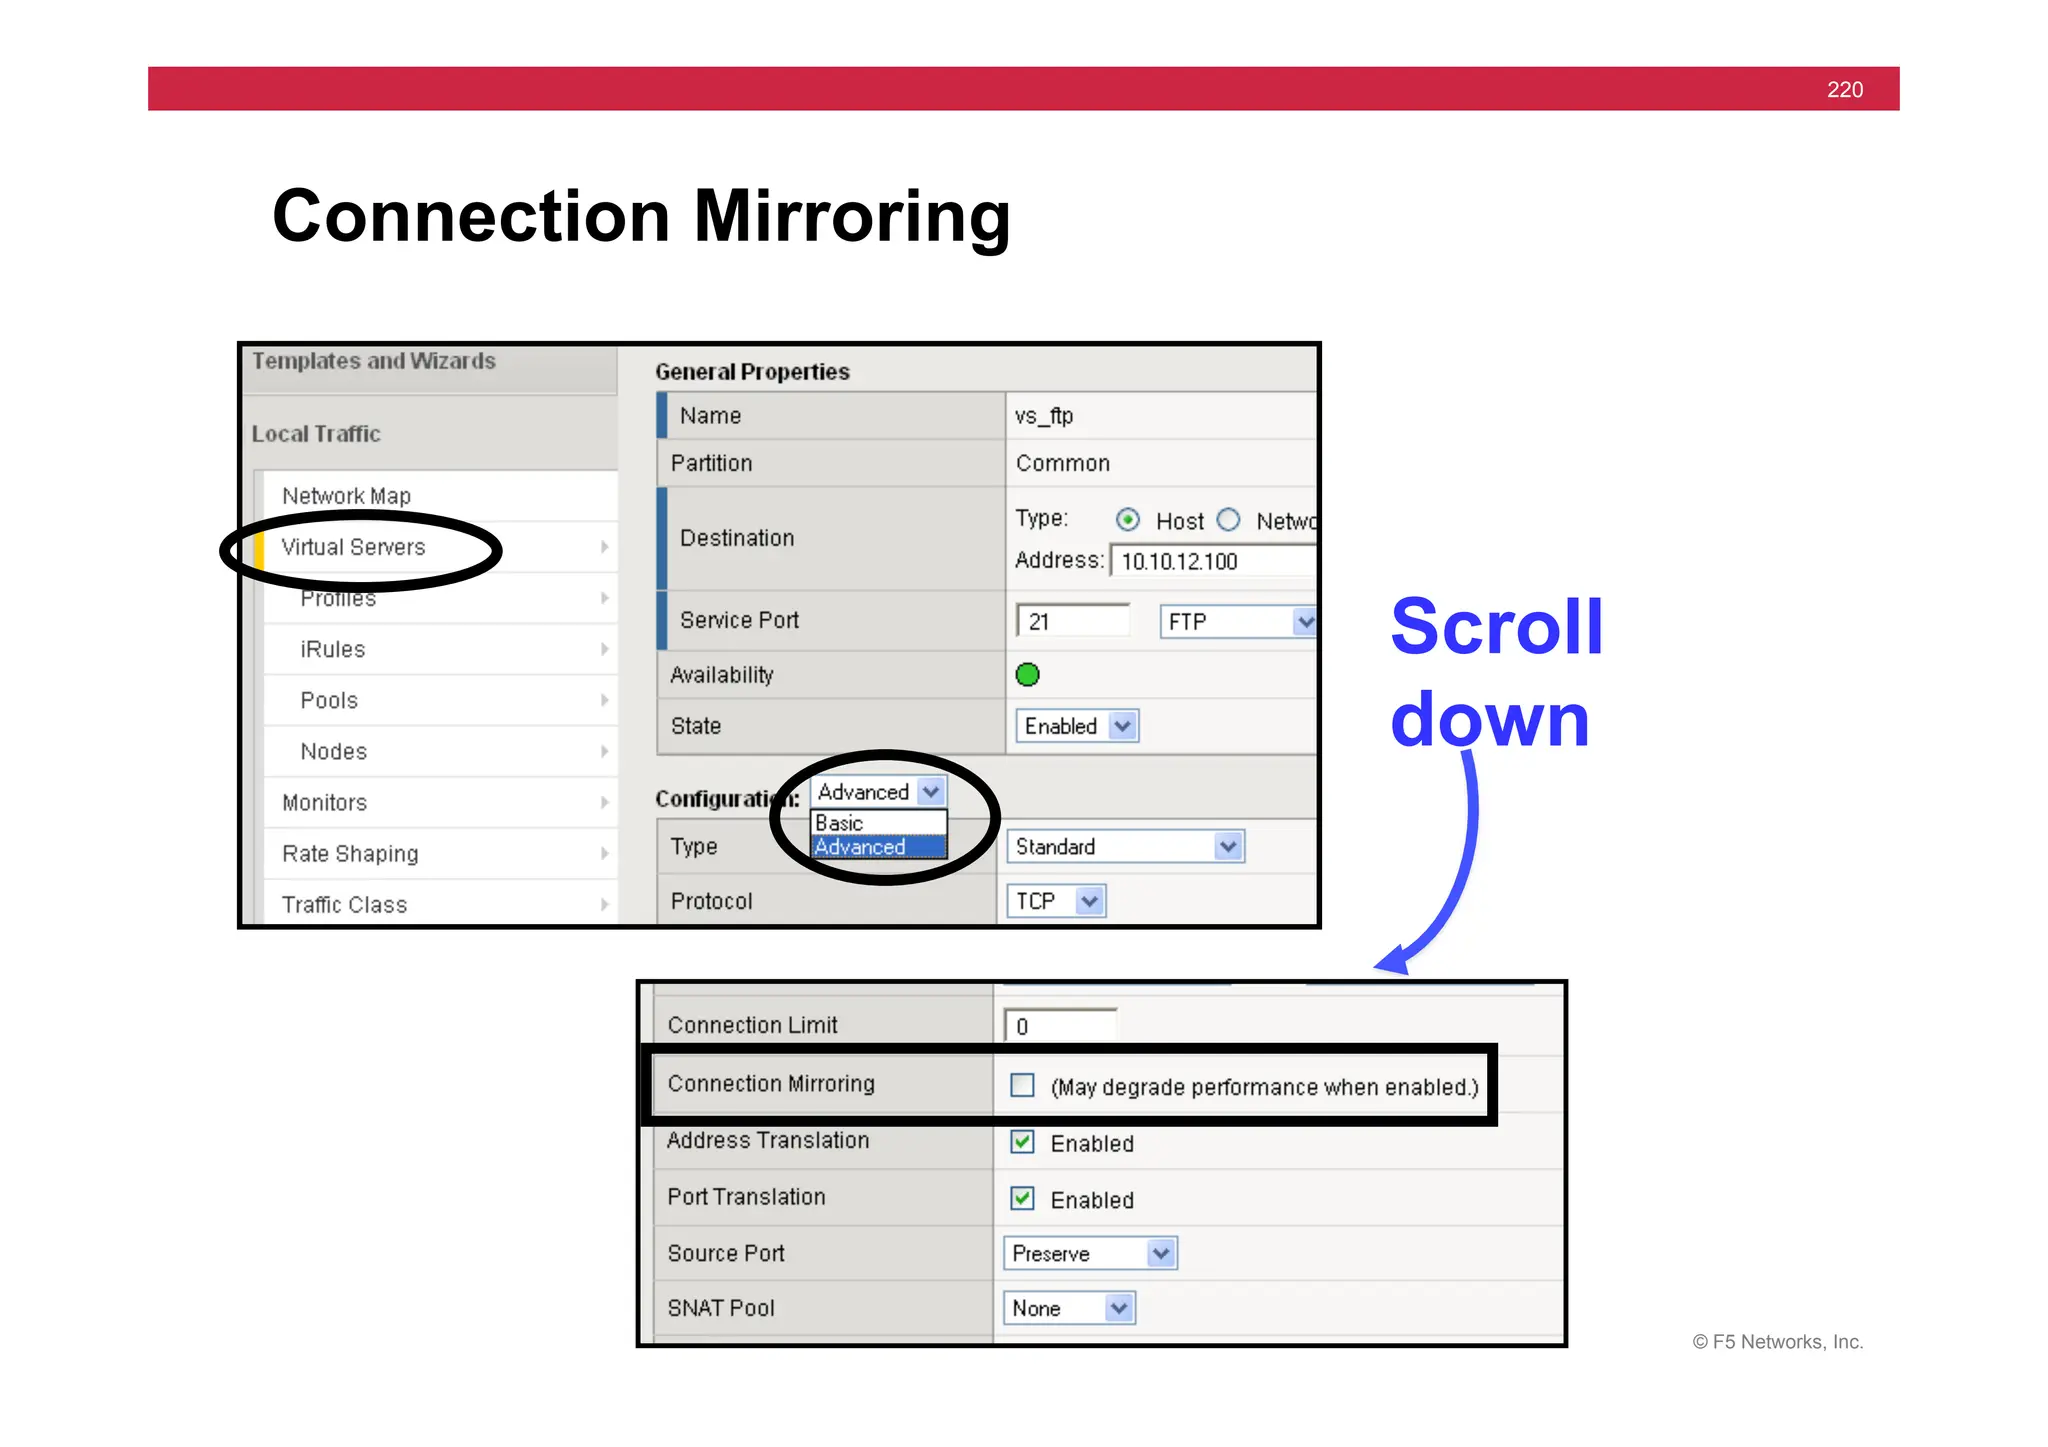The height and width of the screenshot is (1447, 2048).
Task: Expand the Traffic Class submenu arrow
Action: pos(604,904)
